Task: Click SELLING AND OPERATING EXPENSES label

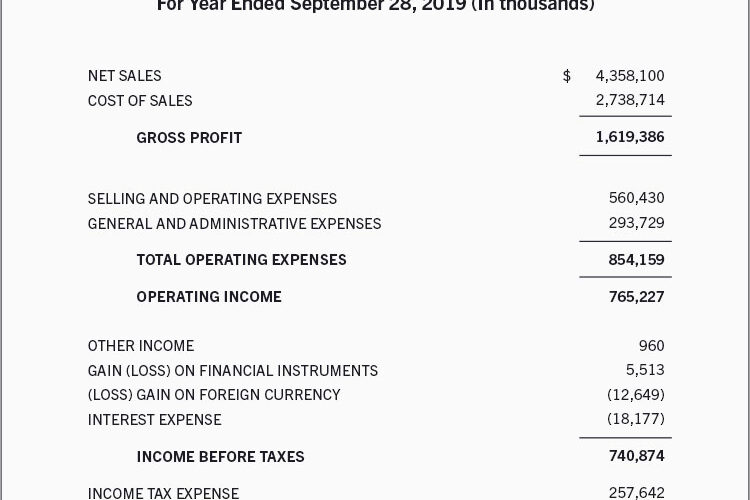Action: coord(212,199)
